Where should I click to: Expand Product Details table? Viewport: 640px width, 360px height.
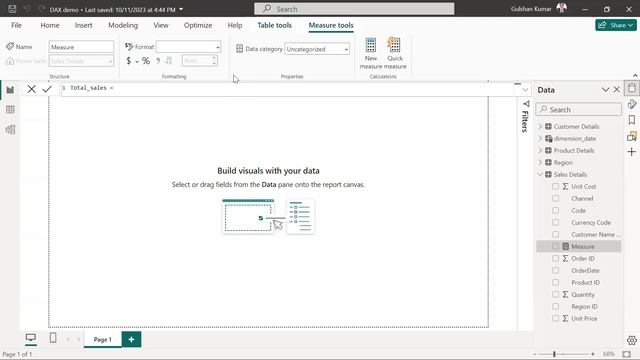(x=540, y=151)
